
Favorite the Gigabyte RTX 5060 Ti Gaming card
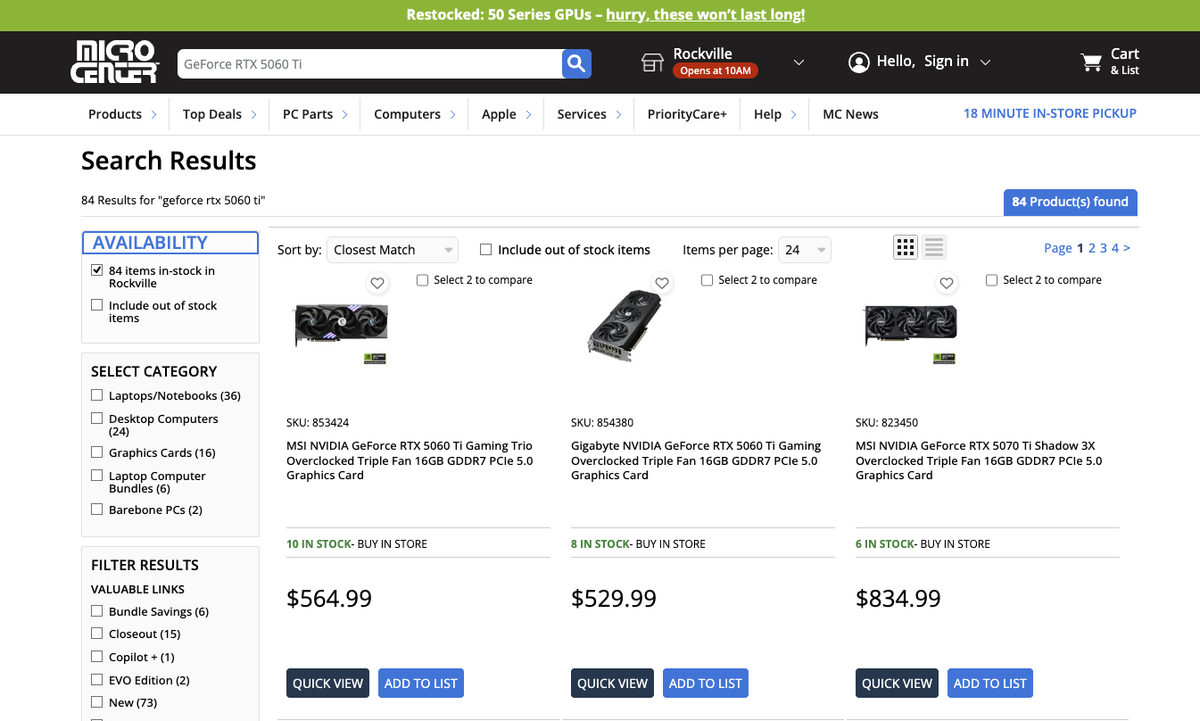tap(662, 283)
